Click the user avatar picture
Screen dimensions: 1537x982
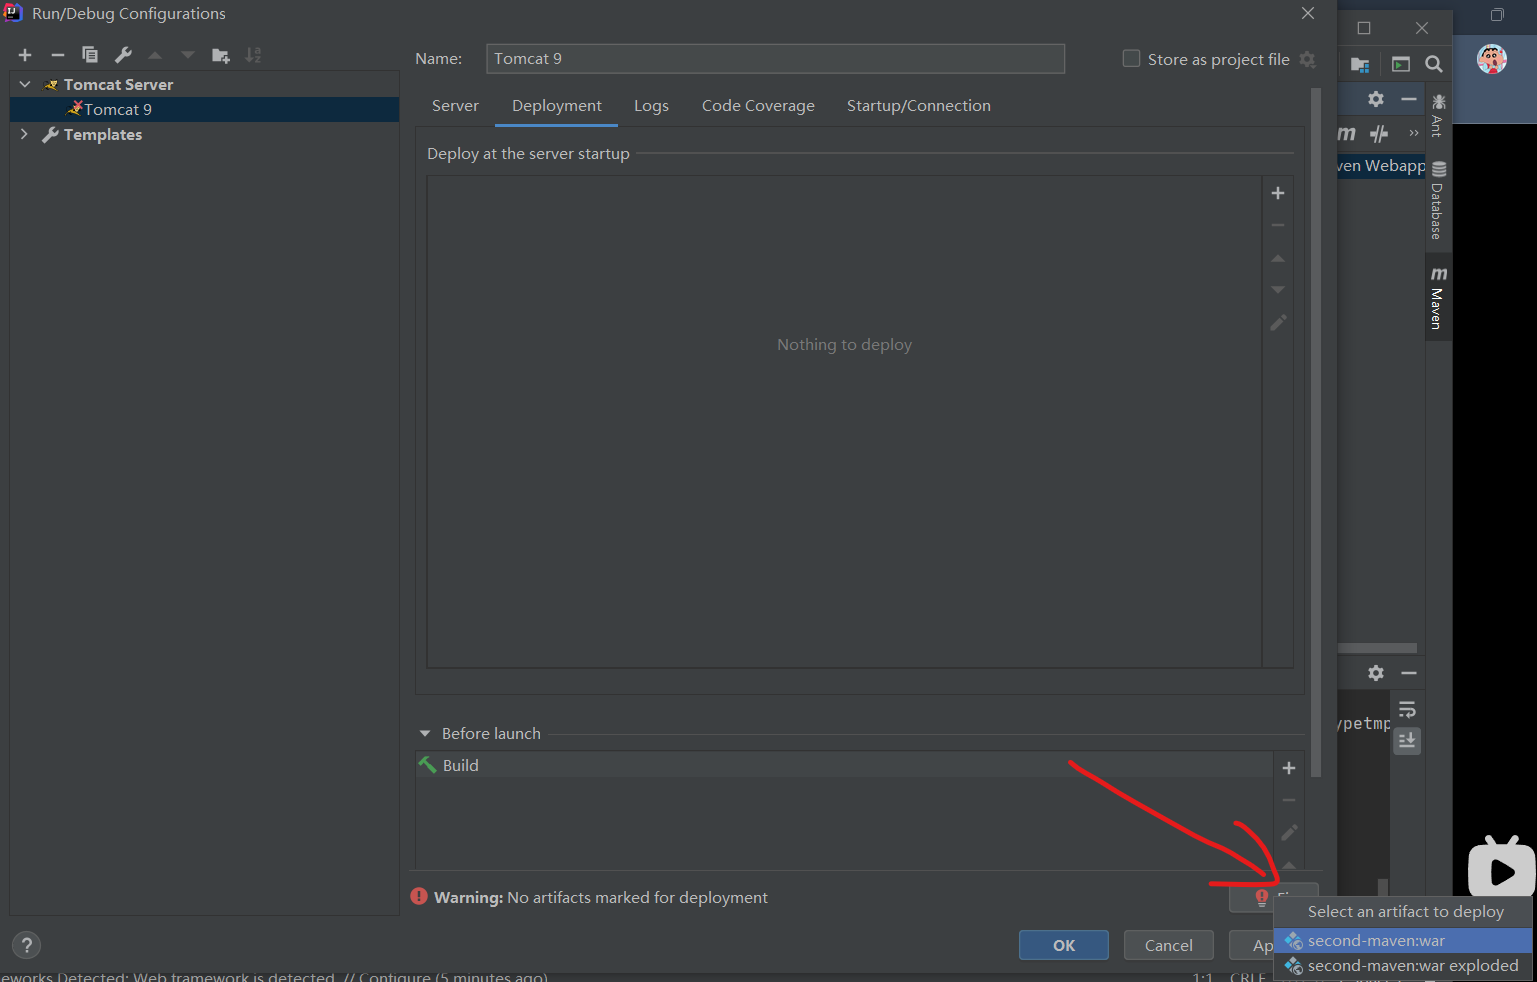1492,59
